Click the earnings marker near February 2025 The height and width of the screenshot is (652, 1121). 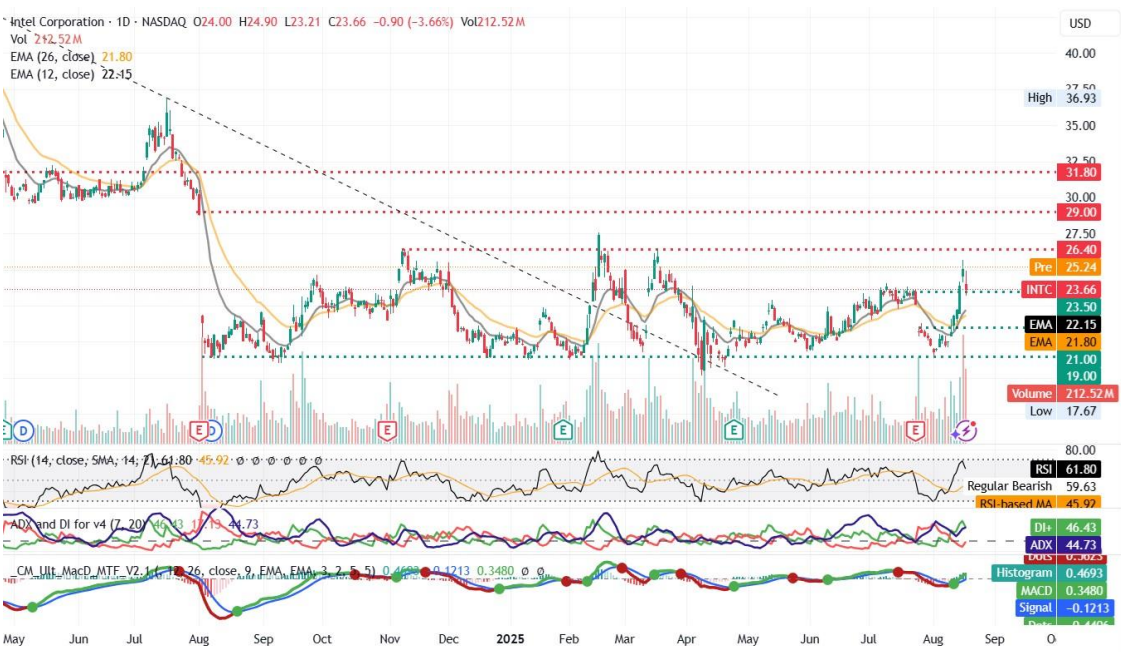pos(563,430)
